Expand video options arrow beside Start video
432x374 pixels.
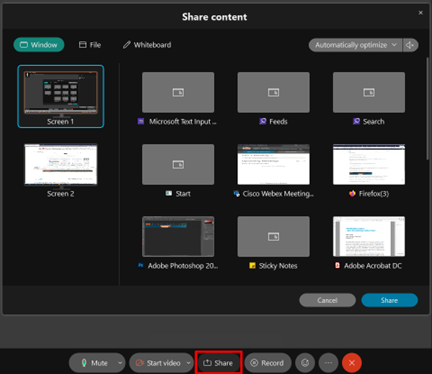188,363
